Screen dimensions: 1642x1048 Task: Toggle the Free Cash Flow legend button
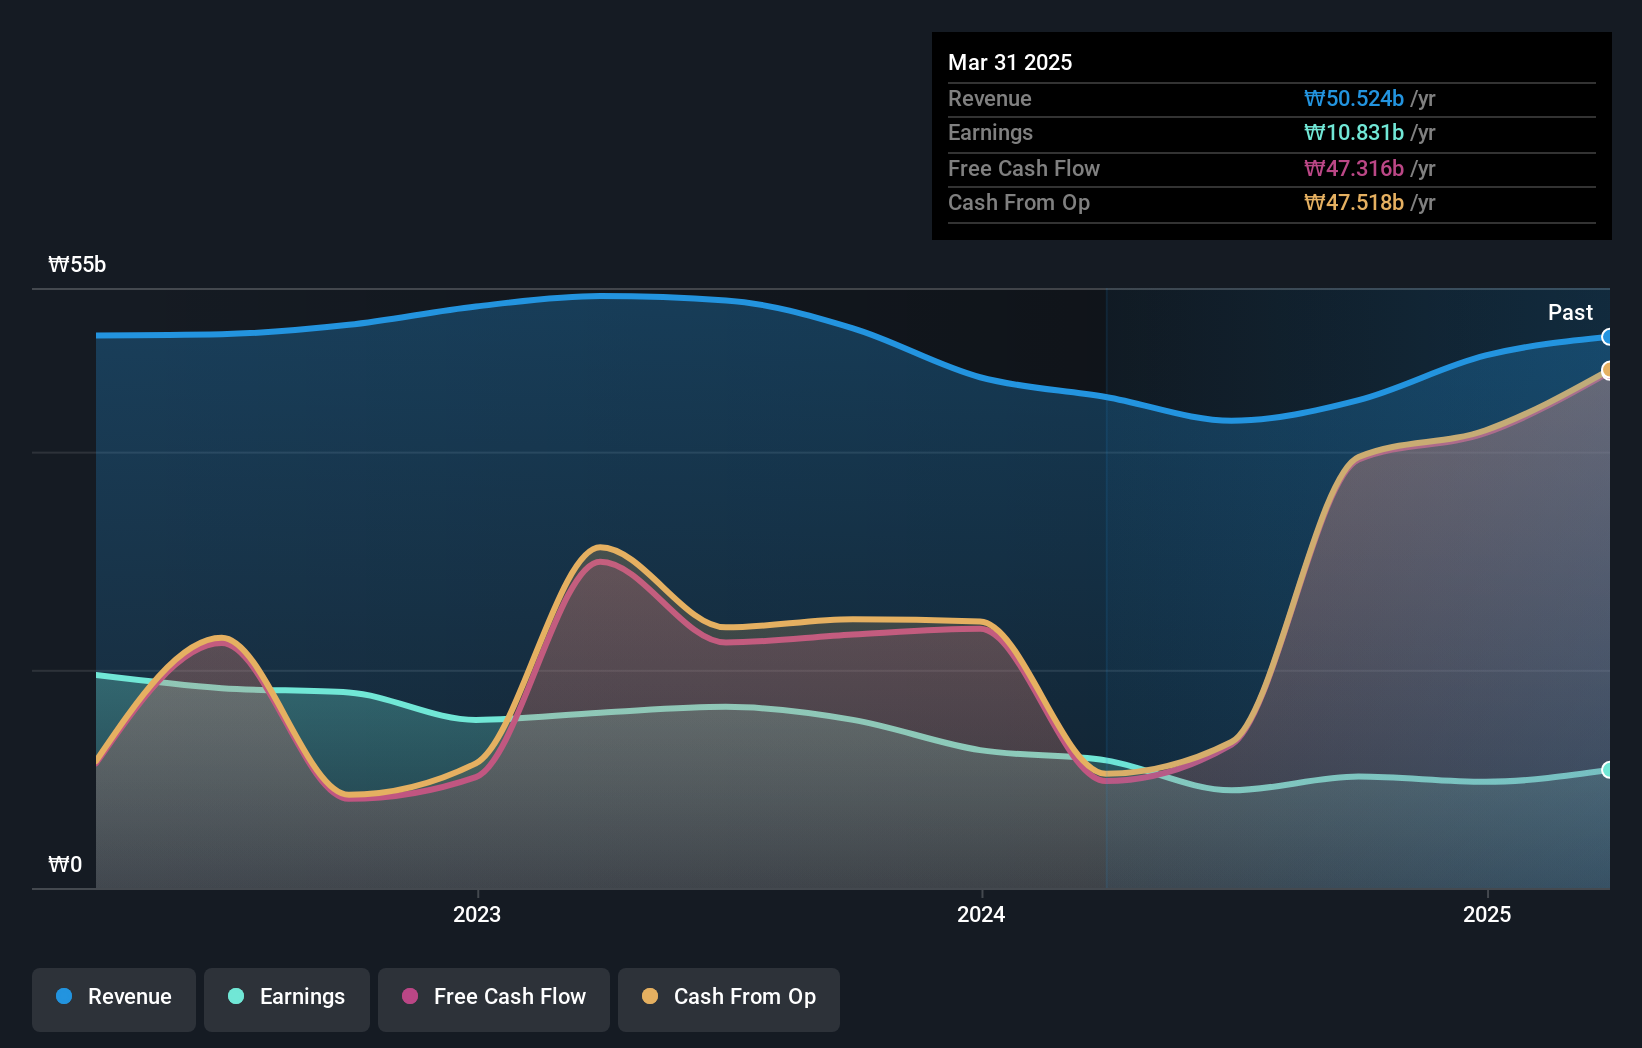[x=494, y=999]
